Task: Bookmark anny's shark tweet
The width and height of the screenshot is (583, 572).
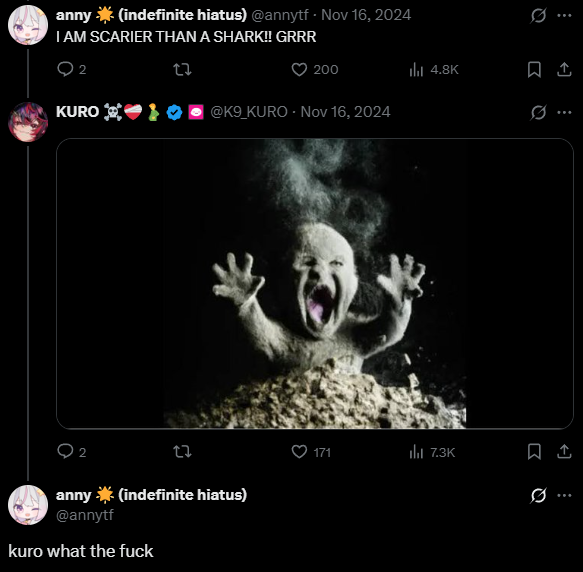Action: (534, 70)
